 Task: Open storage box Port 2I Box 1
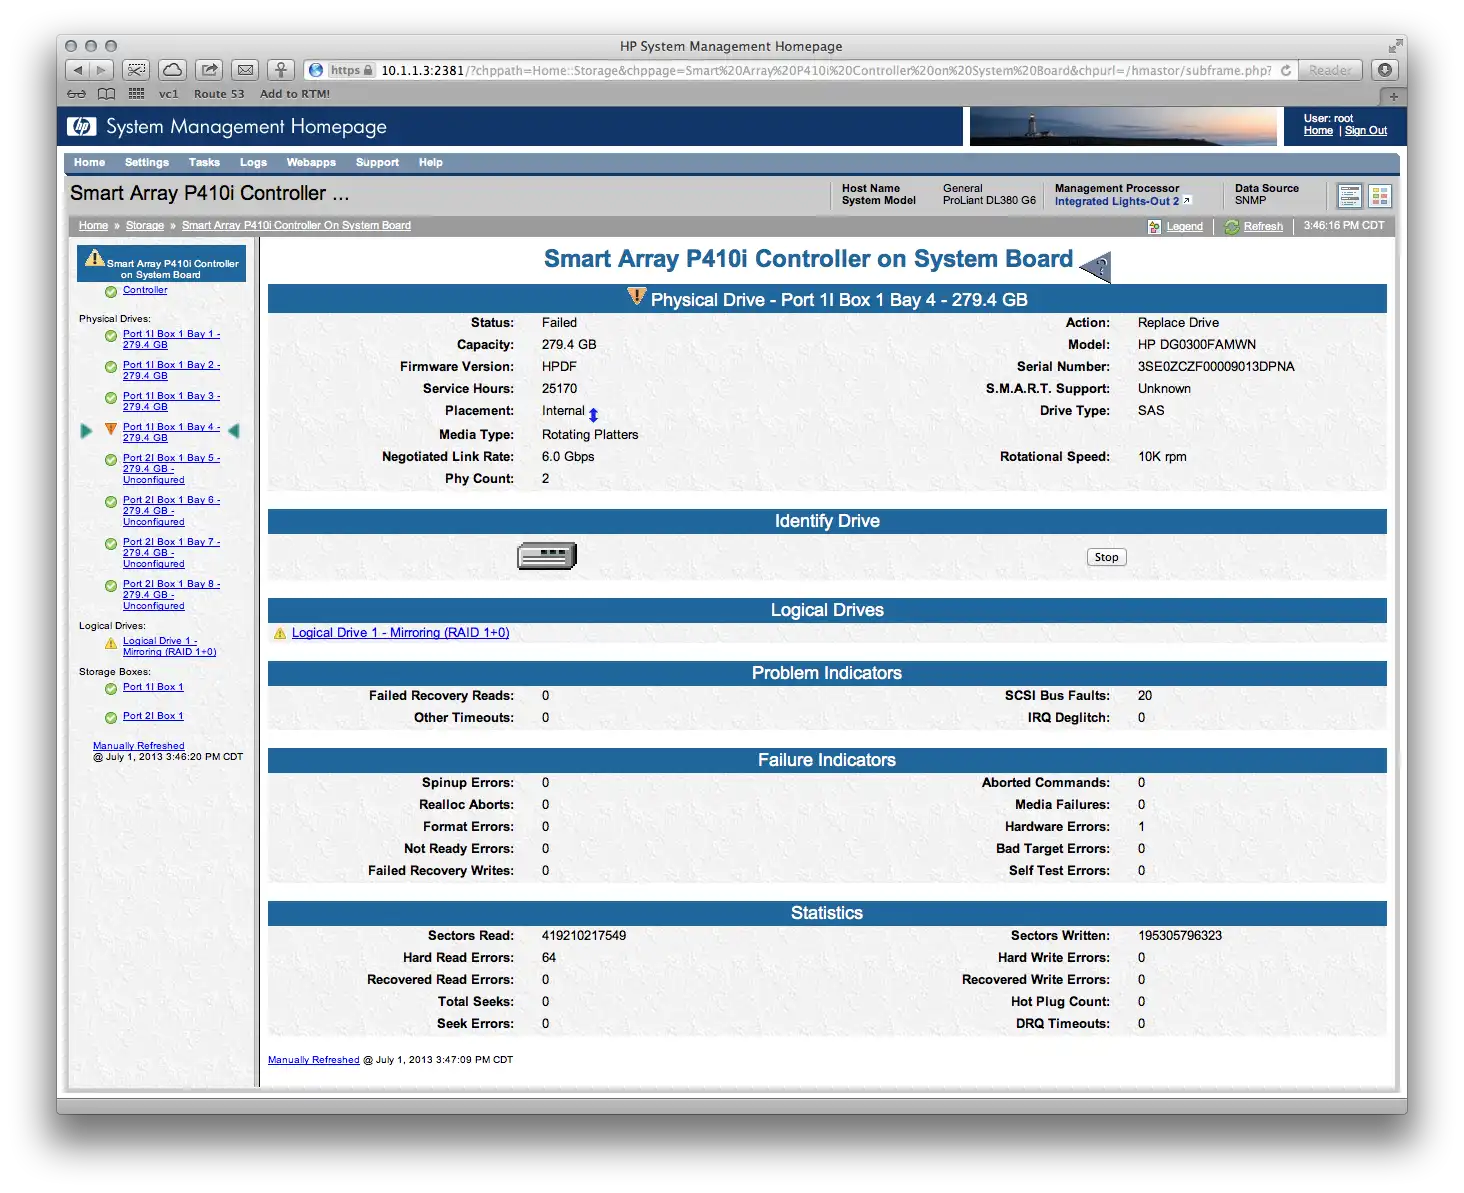point(153,716)
